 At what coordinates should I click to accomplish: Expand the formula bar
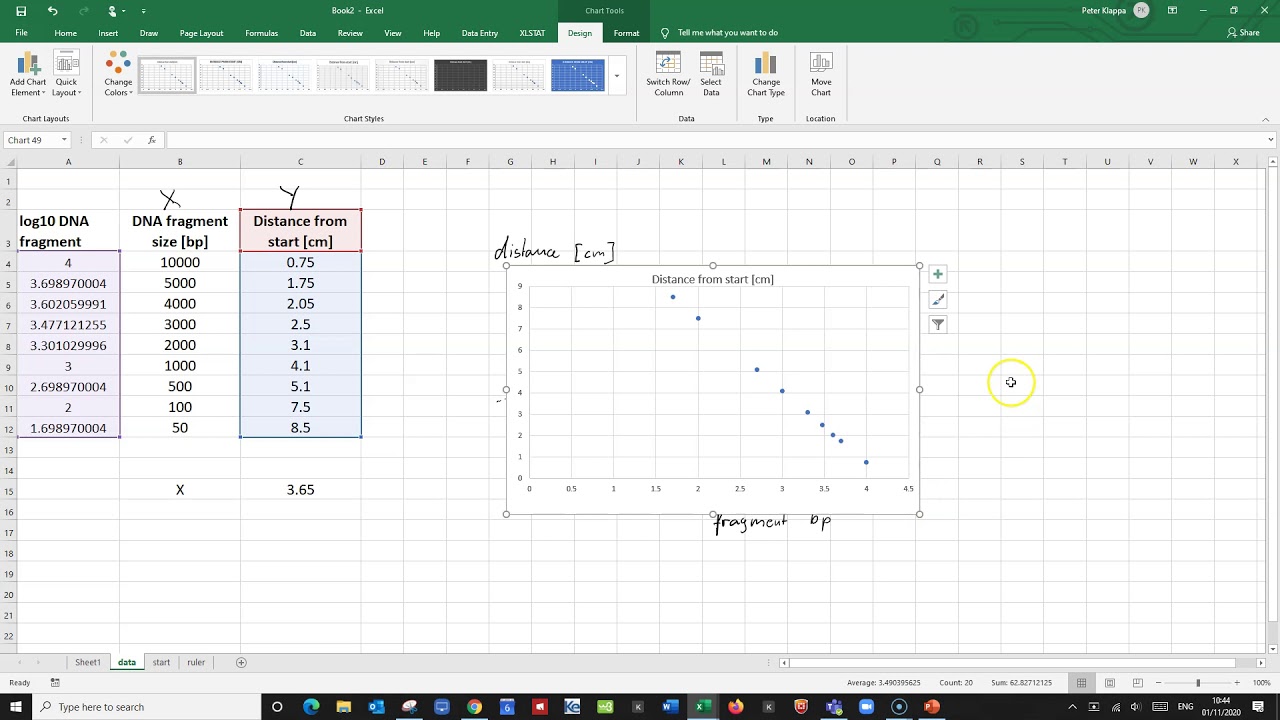pos(1271,140)
